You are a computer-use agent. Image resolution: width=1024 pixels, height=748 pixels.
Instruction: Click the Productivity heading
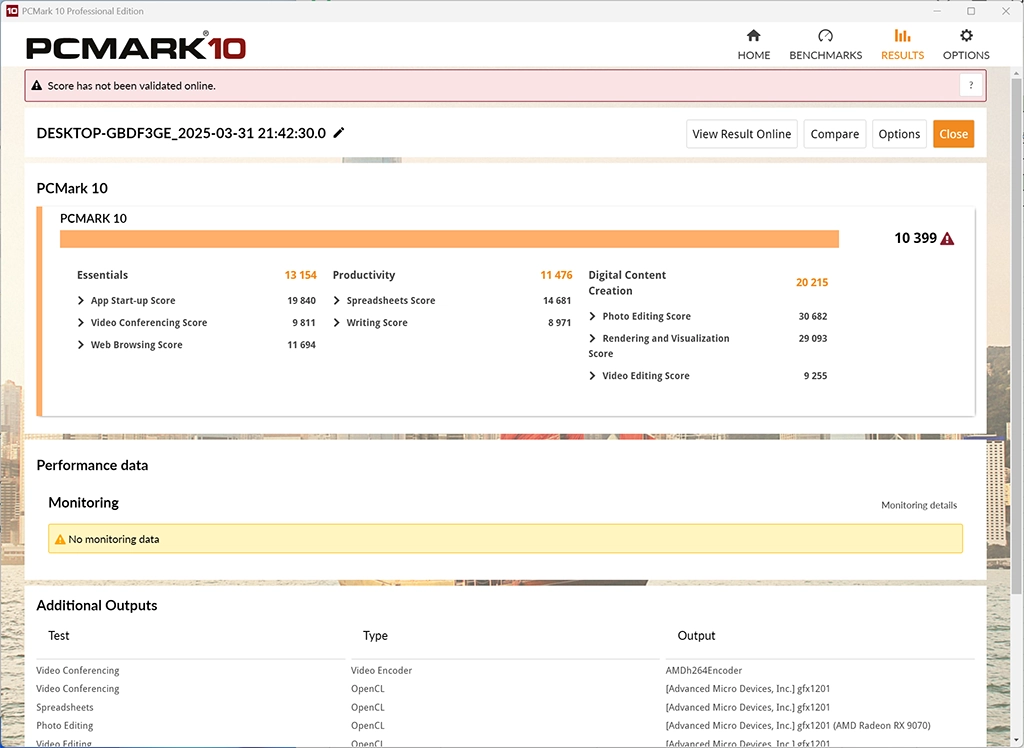[364, 275]
